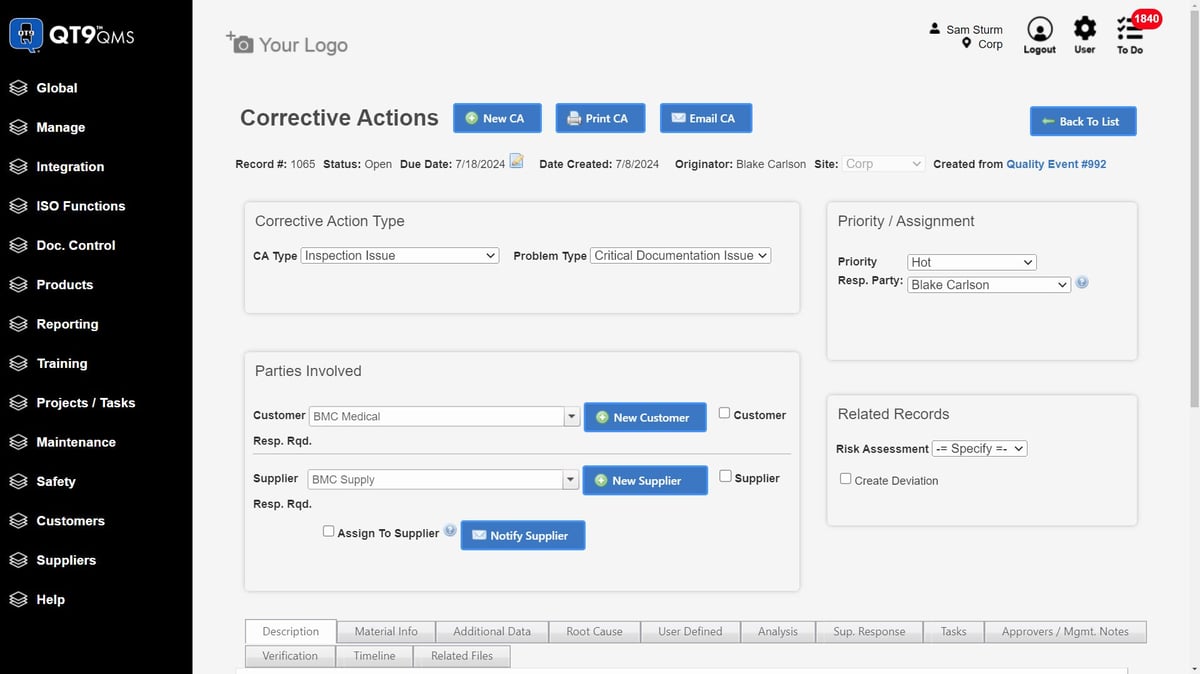
Task: Click the Supplier name input field
Action: tap(435, 480)
